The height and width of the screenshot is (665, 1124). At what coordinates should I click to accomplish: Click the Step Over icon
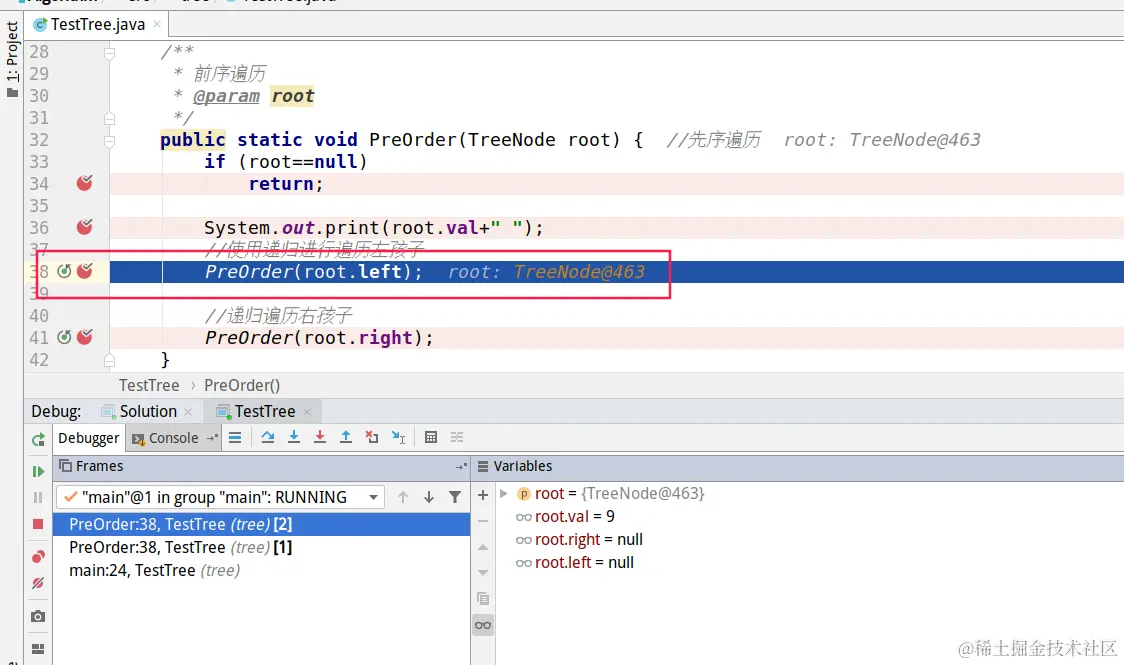(268, 437)
